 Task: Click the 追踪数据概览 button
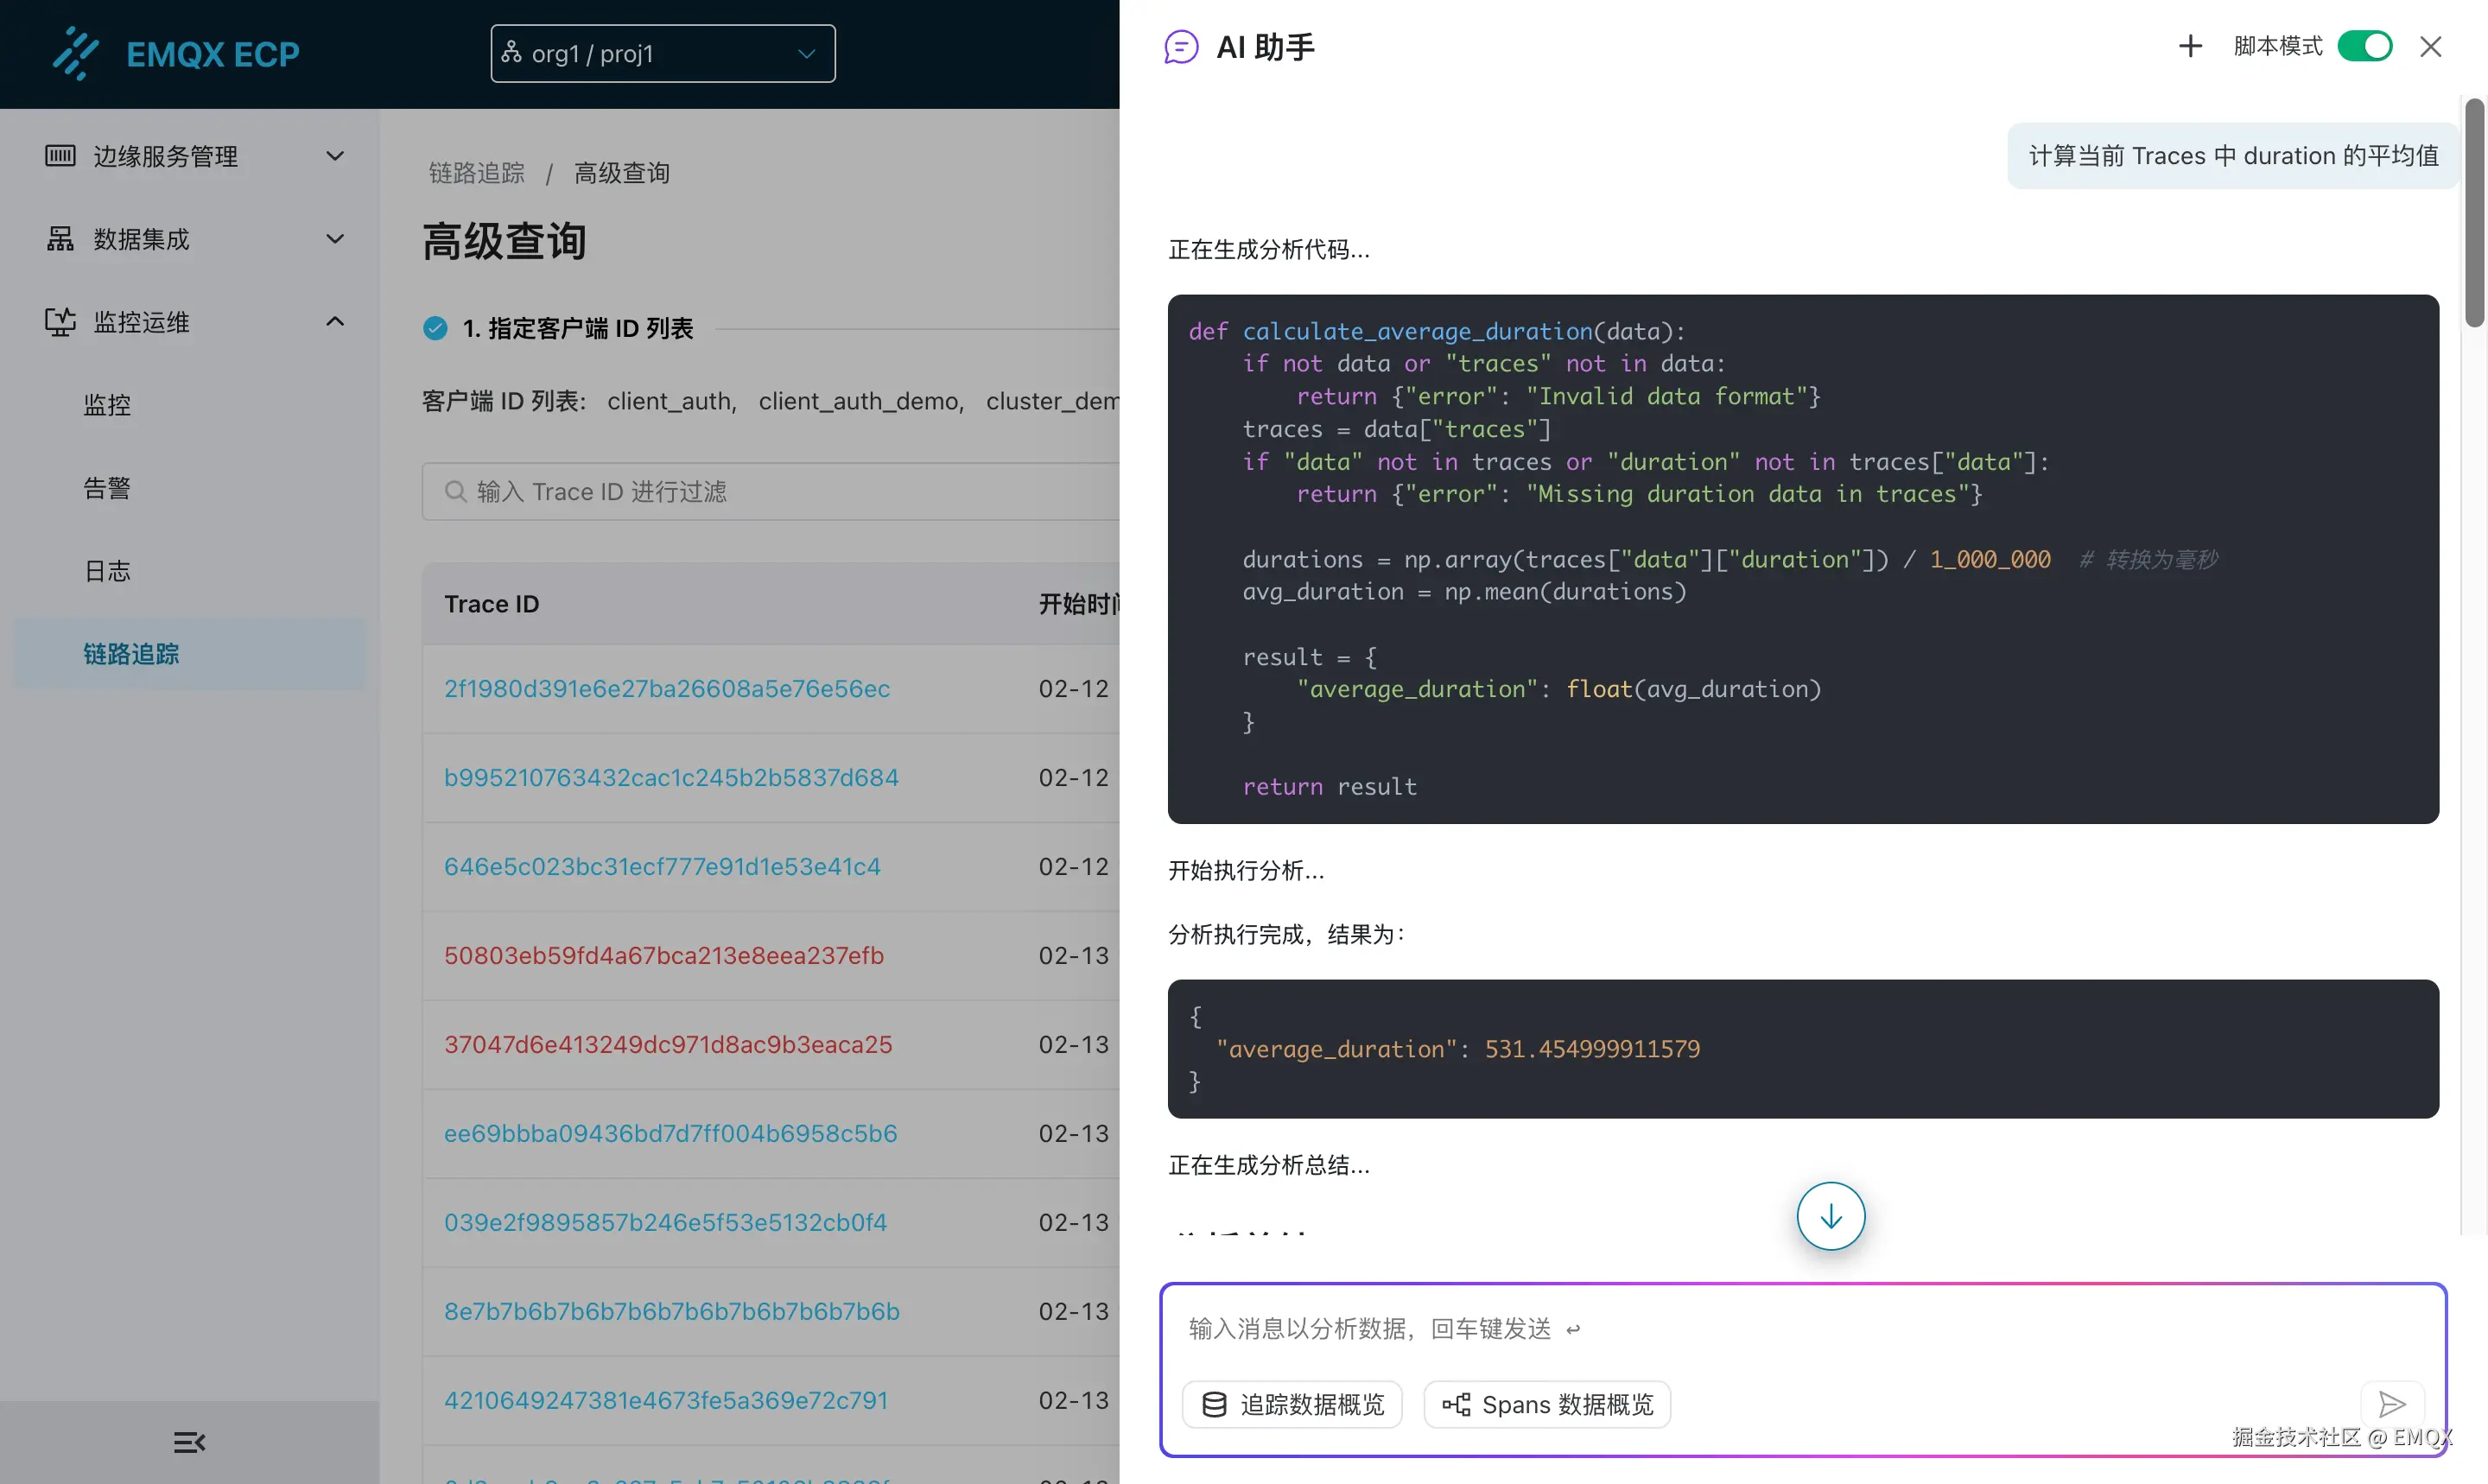pyautogui.click(x=1292, y=1404)
